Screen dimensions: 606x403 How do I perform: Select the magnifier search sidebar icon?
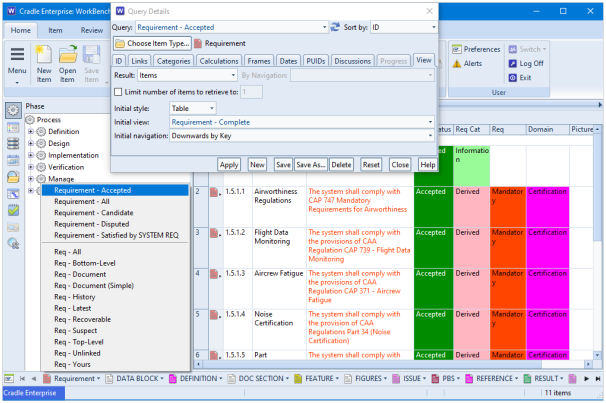(x=13, y=243)
